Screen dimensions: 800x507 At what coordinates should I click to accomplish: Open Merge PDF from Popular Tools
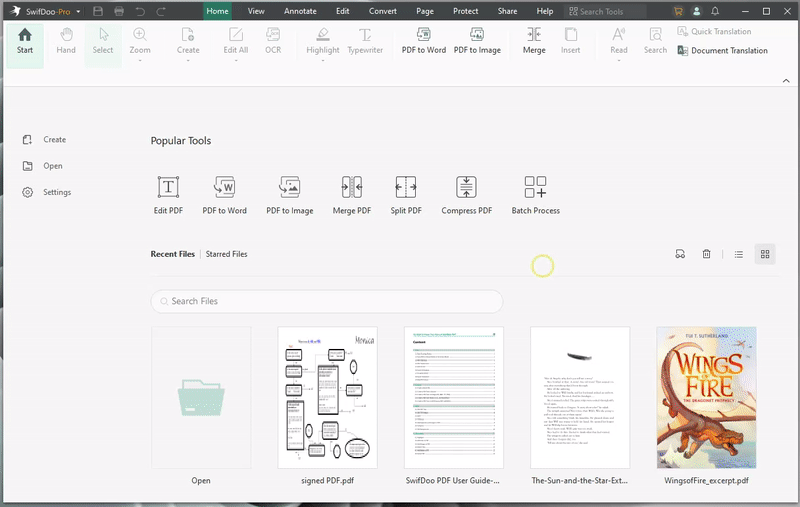(x=352, y=195)
